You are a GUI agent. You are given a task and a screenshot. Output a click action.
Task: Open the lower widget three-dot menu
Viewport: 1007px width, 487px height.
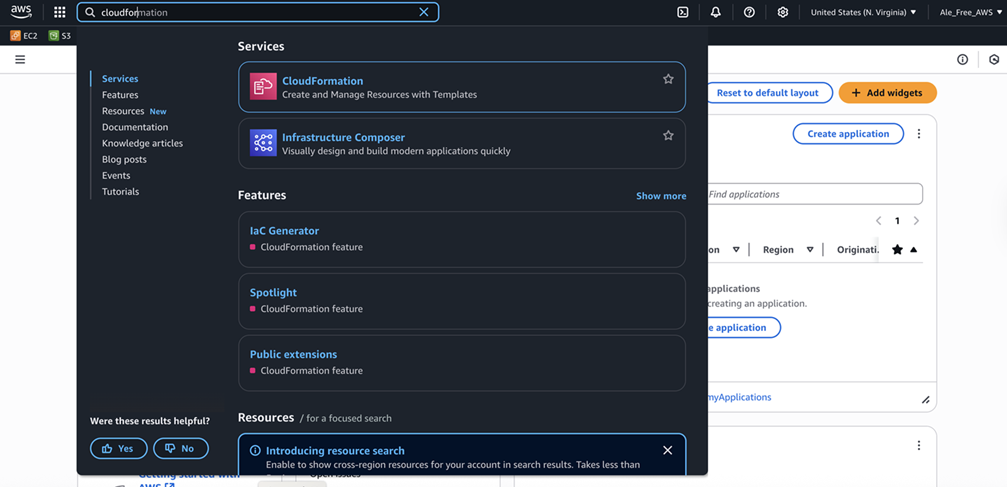[x=919, y=445]
